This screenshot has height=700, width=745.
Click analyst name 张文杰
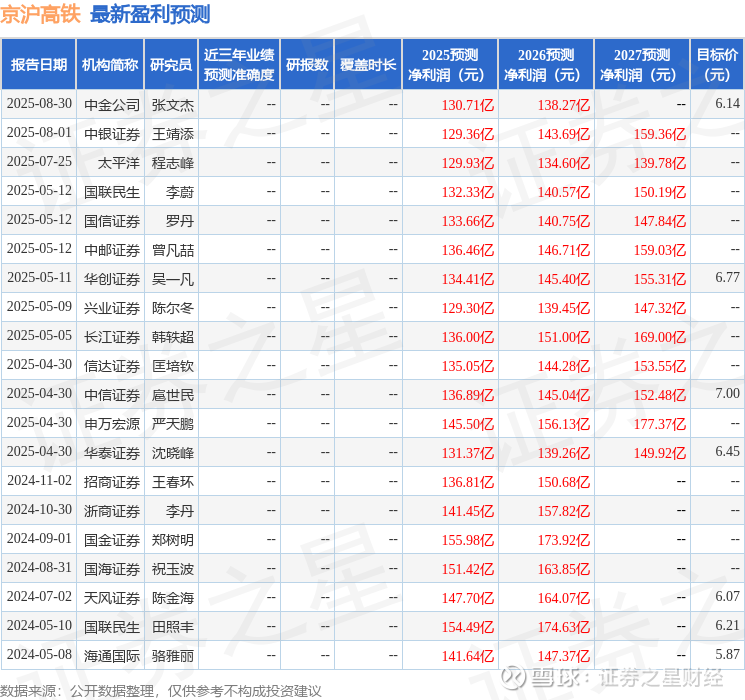[172, 105]
